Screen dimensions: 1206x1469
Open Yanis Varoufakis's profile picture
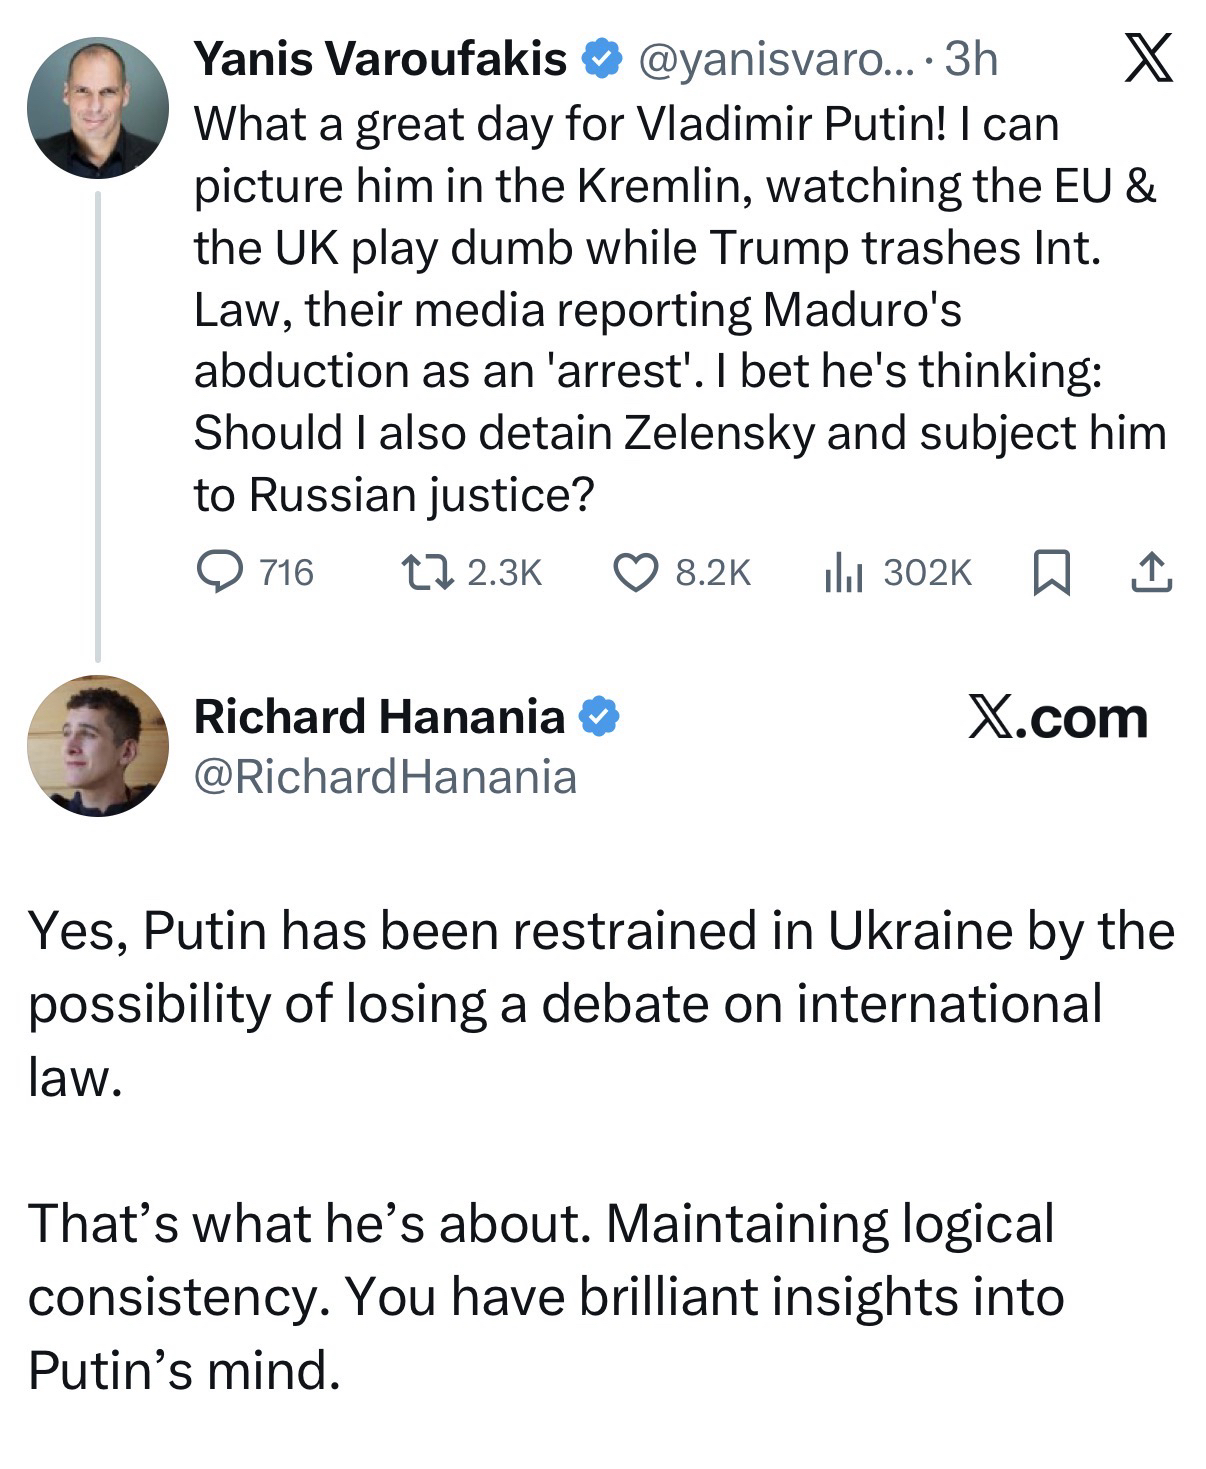click(x=98, y=109)
